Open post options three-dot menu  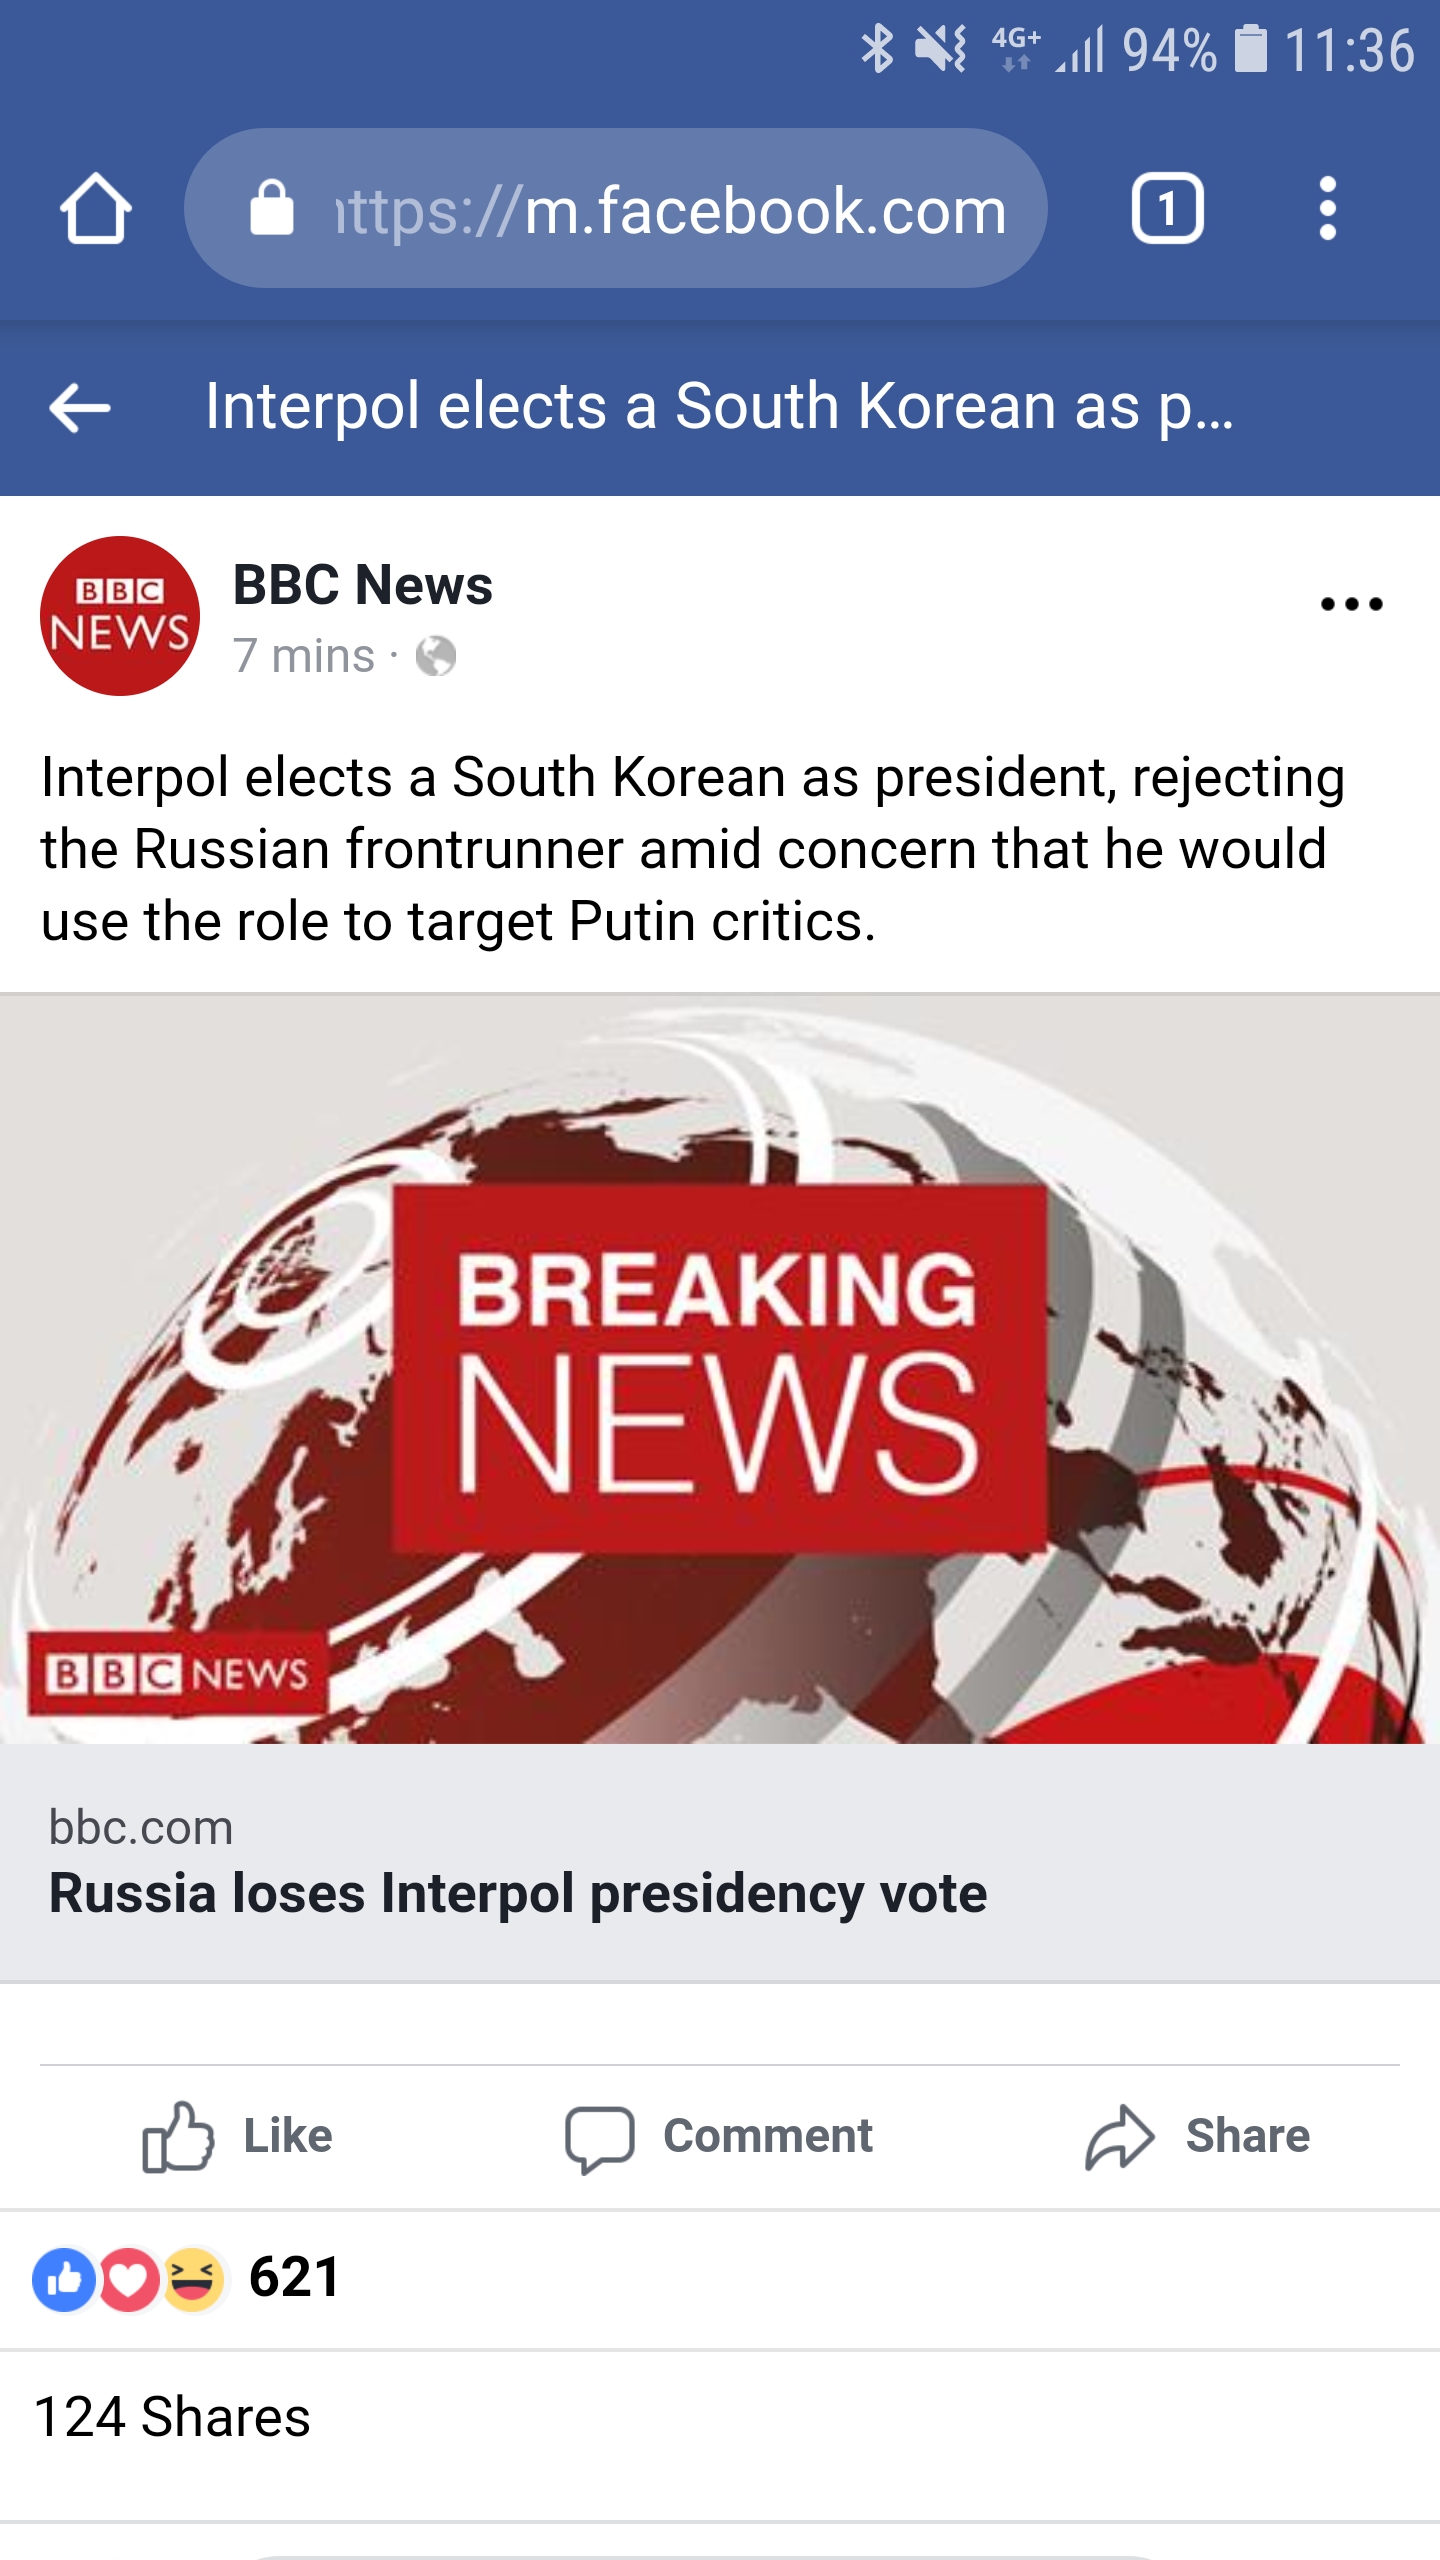click(x=1351, y=604)
